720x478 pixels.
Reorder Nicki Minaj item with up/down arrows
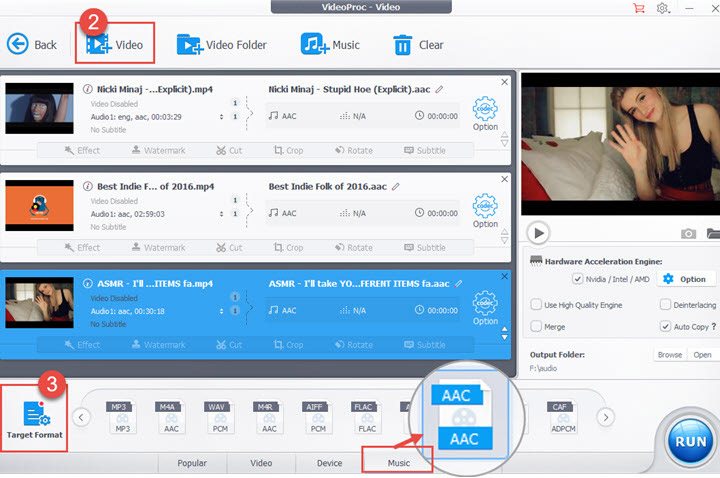[x=505, y=139]
